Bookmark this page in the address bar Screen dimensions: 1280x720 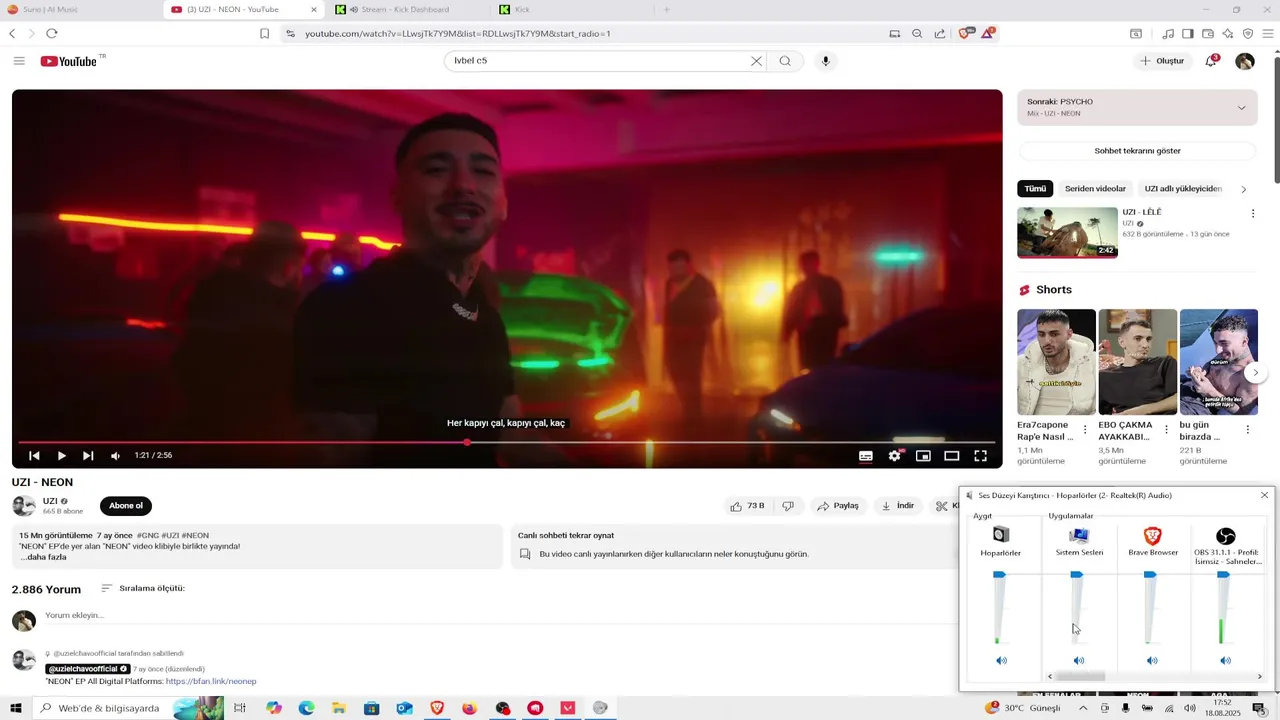coord(264,33)
